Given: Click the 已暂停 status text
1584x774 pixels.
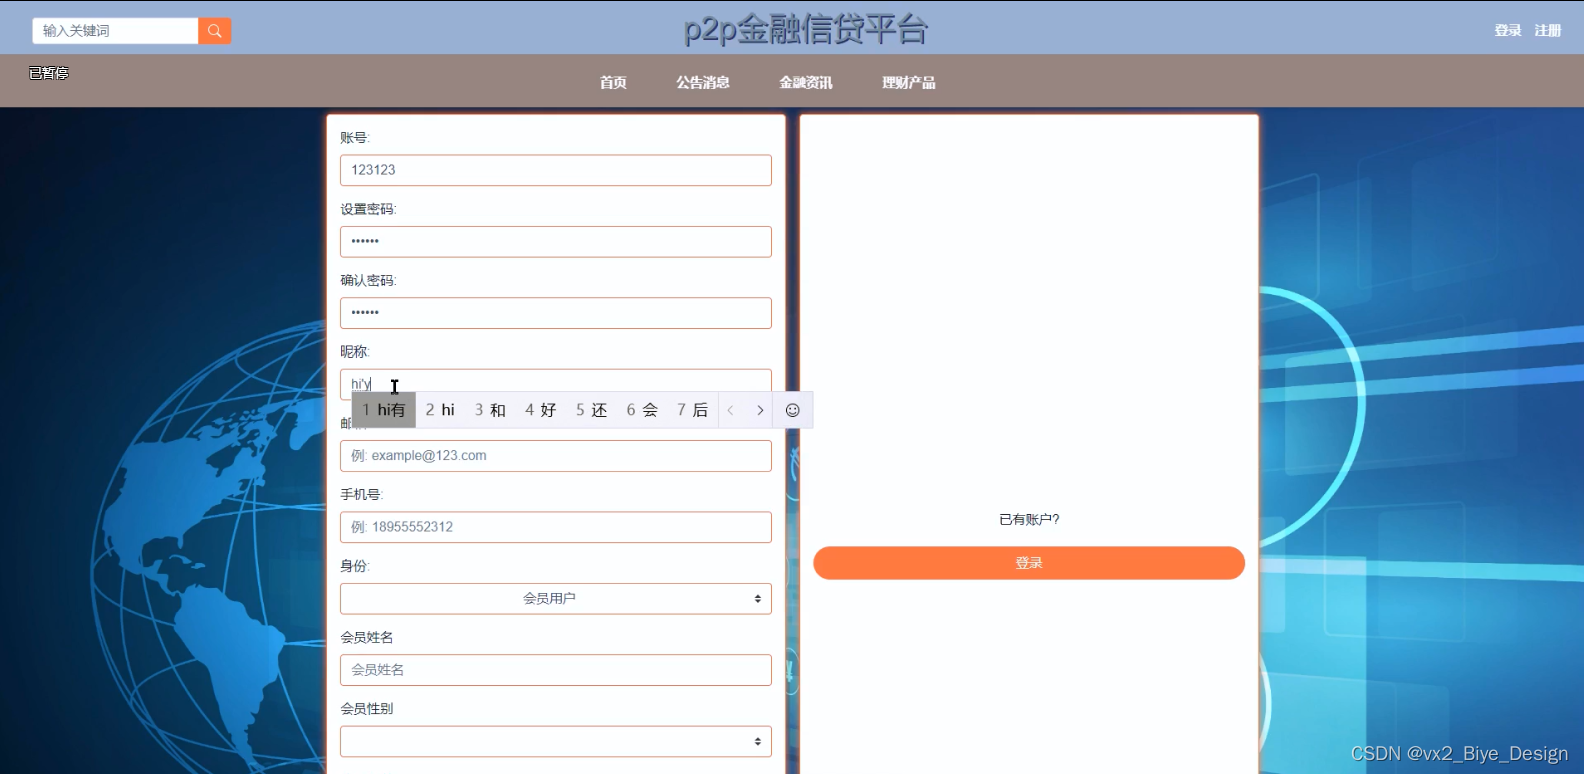Looking at the screenshot, I should pyautogui.click(x=49, y=73).
